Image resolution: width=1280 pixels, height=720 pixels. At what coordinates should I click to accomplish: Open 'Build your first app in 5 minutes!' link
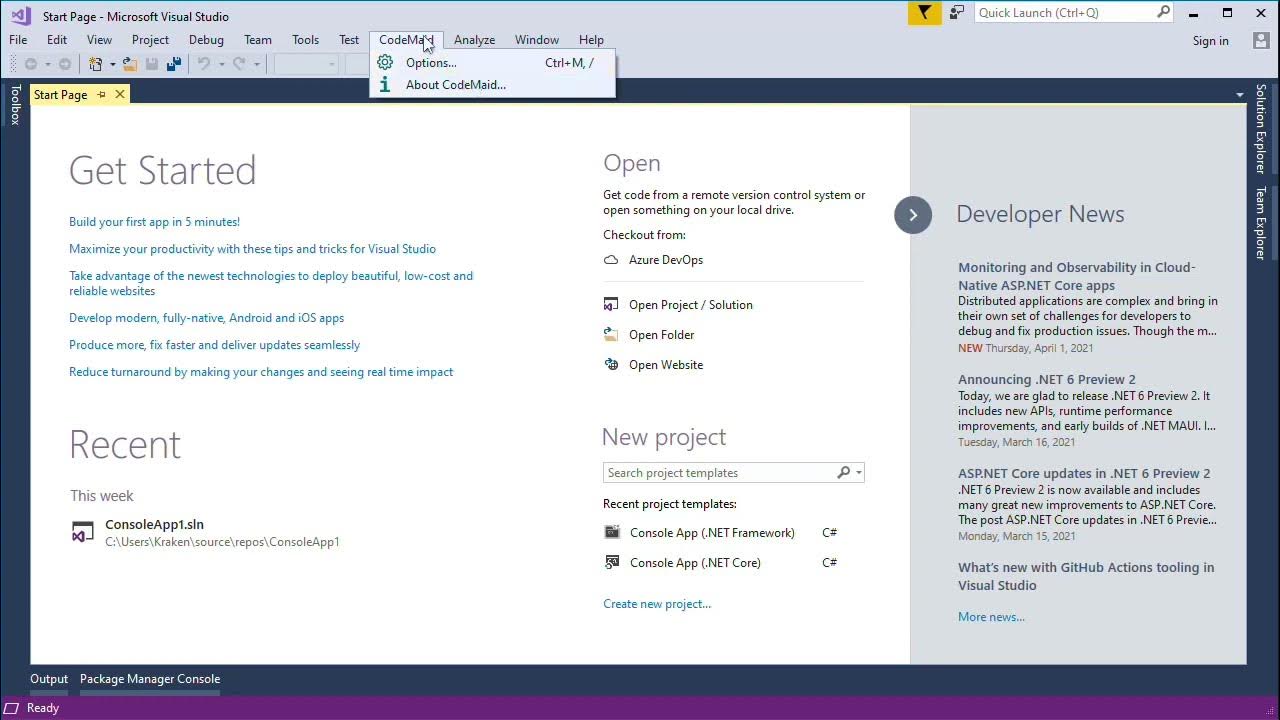pyautogui.click(x=154, y=222)
